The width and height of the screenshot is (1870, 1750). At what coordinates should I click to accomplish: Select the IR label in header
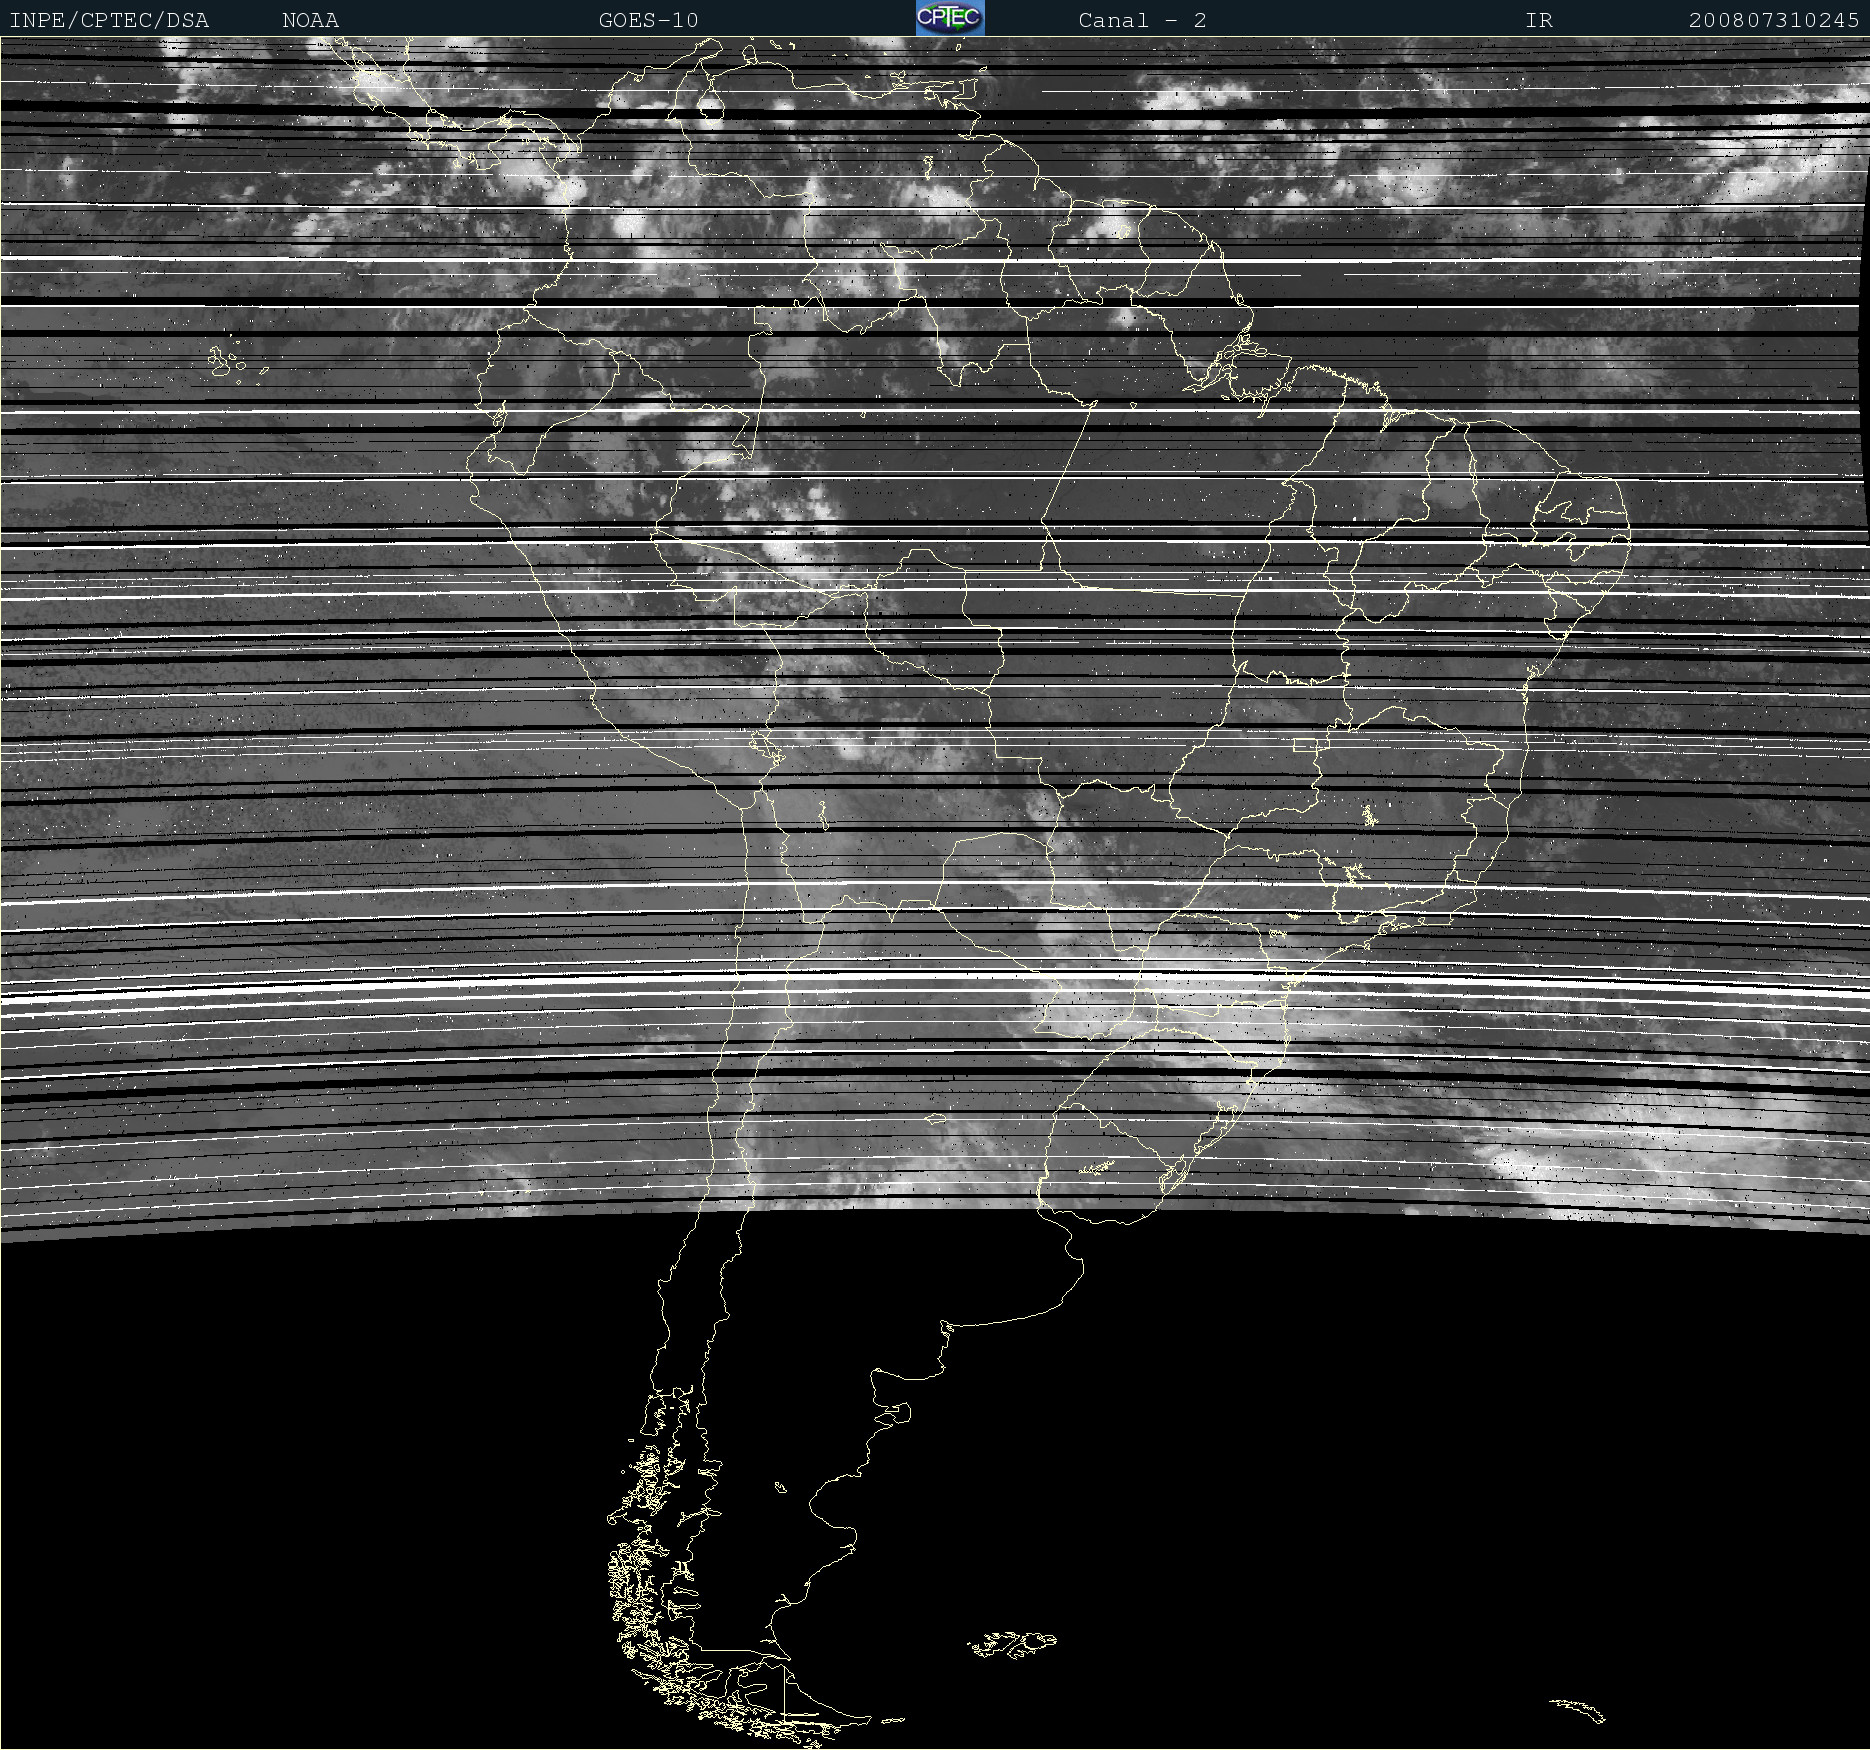1539,20
